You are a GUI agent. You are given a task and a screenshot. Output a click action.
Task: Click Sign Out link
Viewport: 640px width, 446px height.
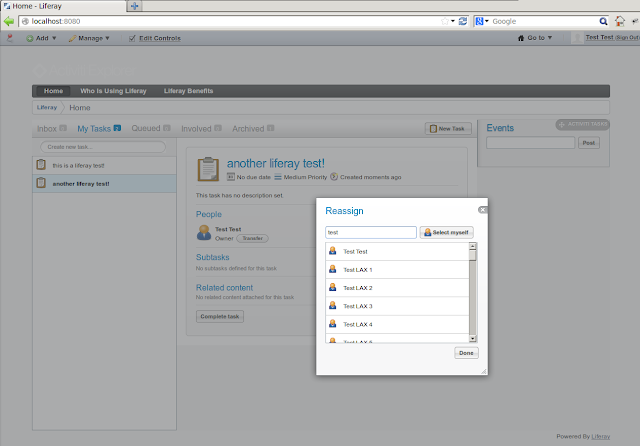point(627,38)
